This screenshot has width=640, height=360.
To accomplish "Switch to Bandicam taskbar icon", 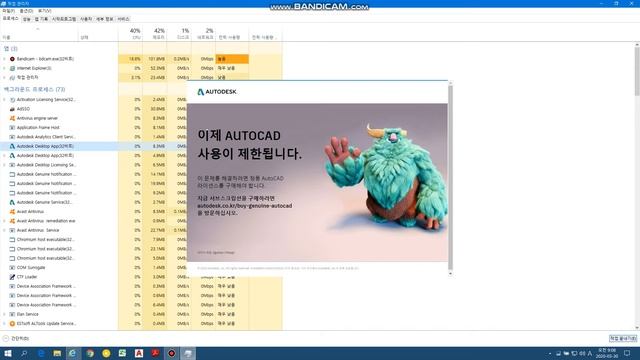I will (171, 353).
